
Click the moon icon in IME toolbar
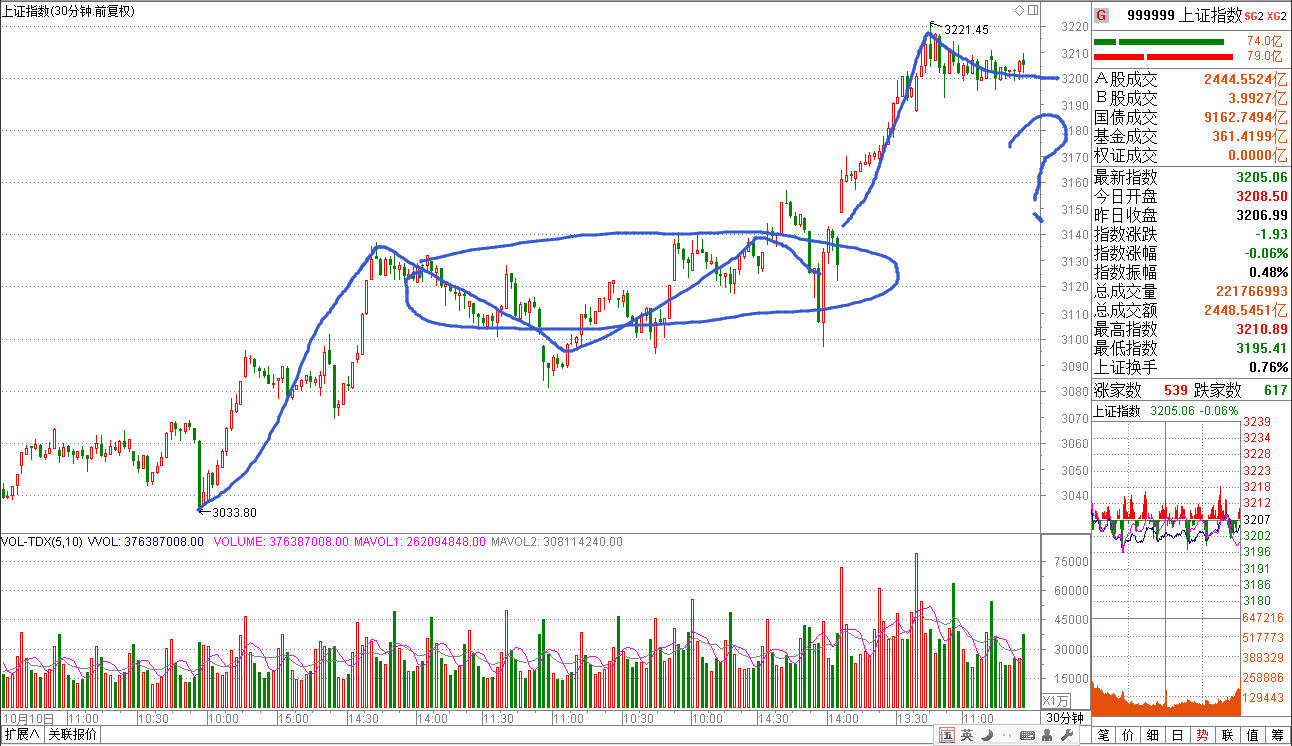coord(986,736)
